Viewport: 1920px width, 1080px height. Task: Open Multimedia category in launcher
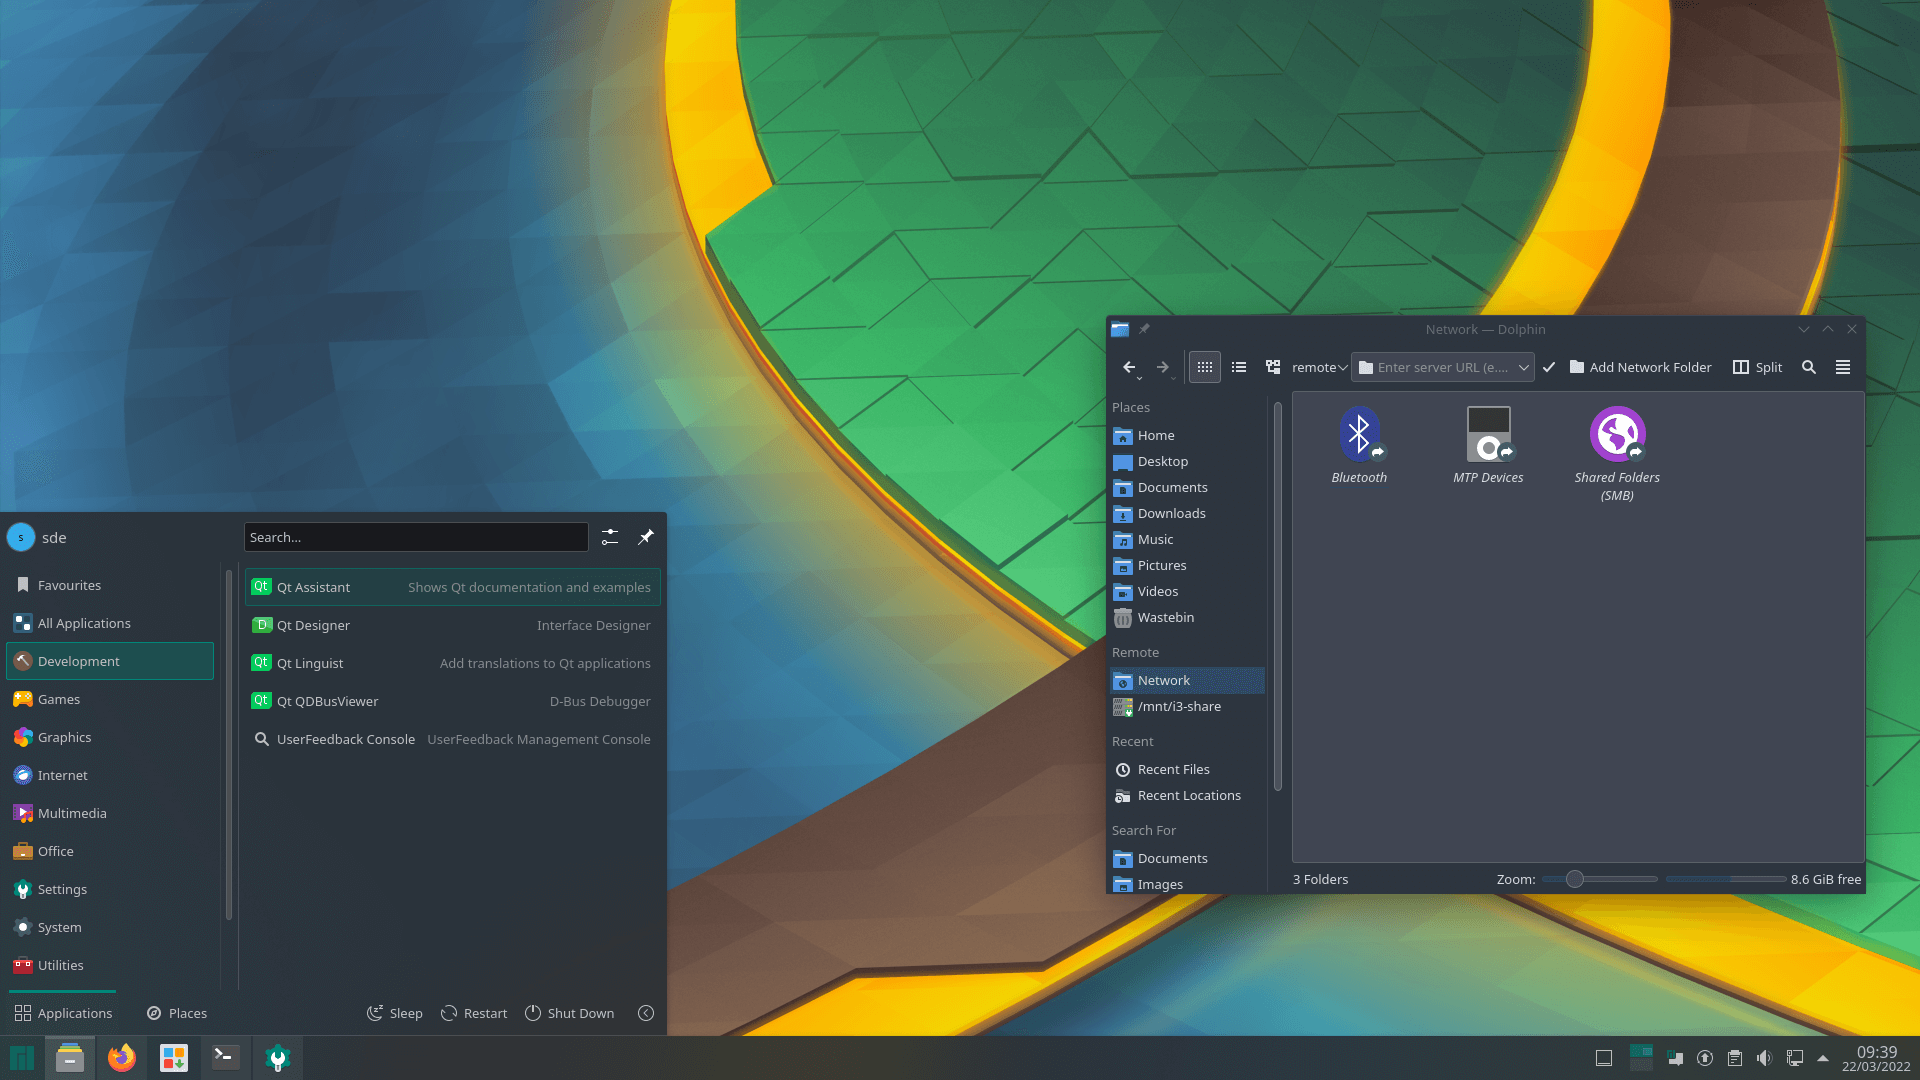coord(110,813)
